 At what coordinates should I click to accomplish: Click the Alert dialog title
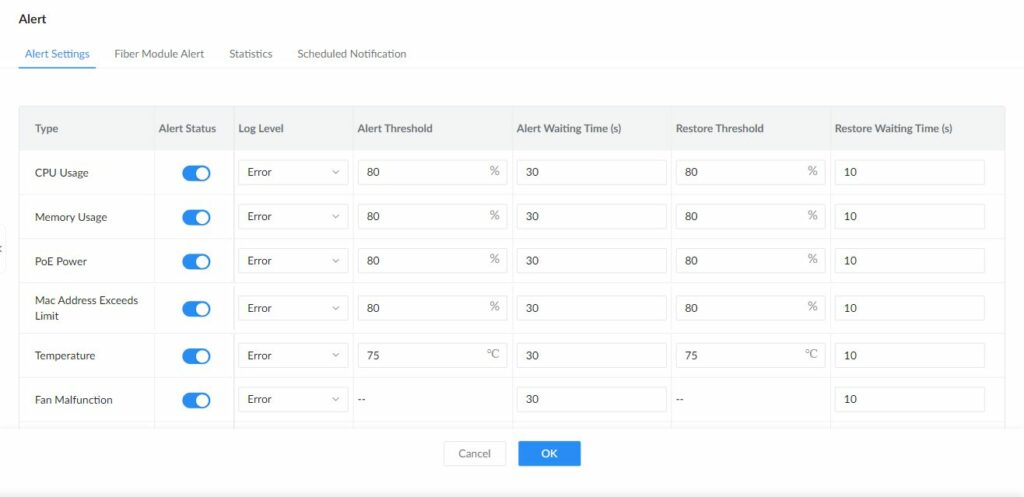pyautogui.click(x=33, y=19)
